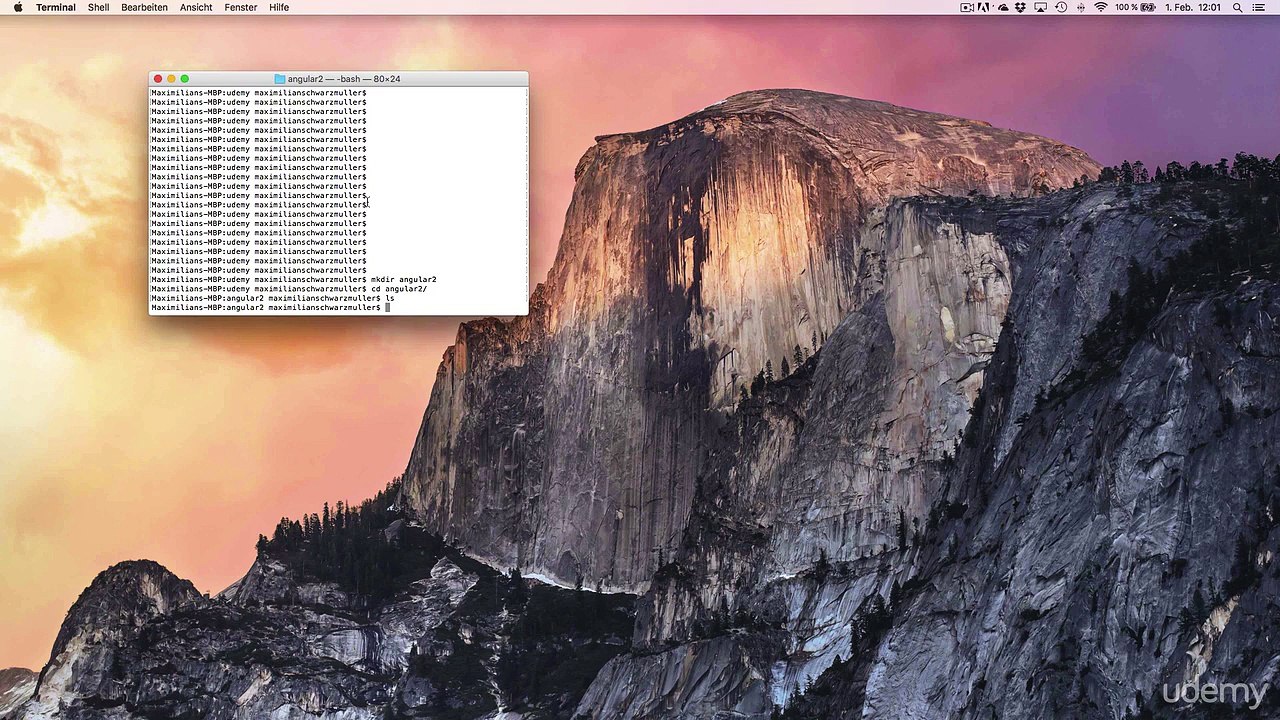Open the Adobe menu bar icon
This screenshot has width=1280, height=720.
point(984,7)
